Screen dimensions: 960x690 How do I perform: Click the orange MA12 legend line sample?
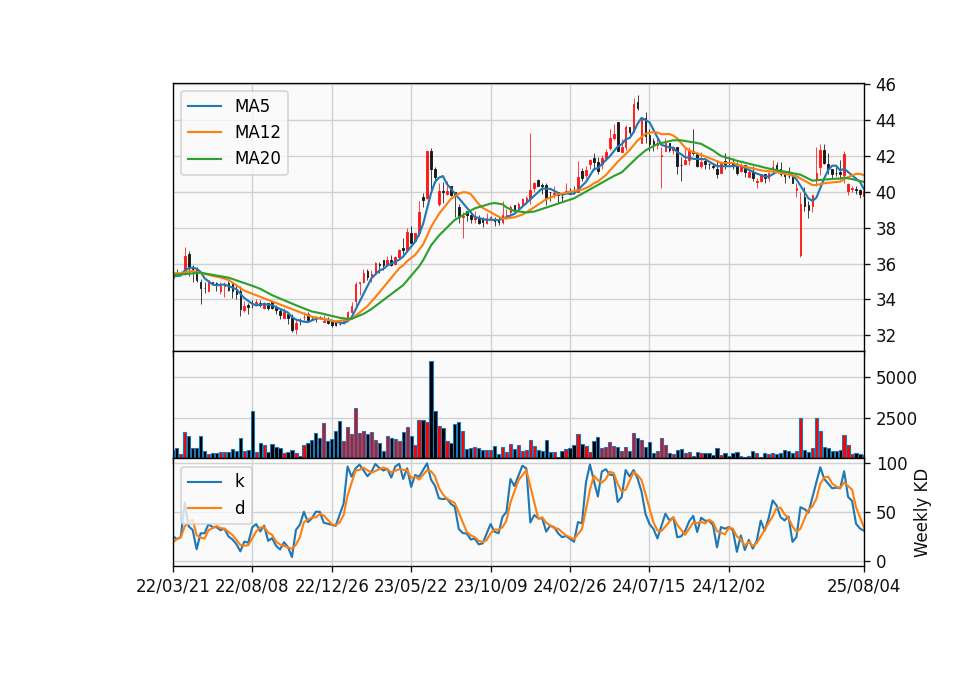point(204,132)
